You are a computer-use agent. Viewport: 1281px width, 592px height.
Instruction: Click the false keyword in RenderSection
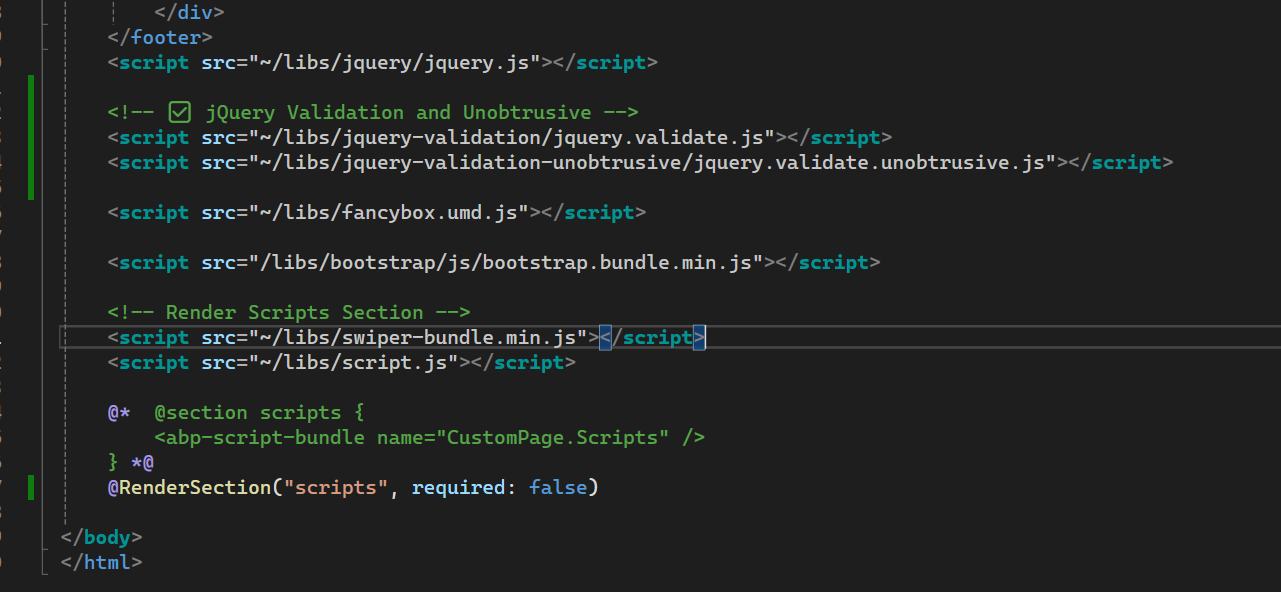click(558, 487)
